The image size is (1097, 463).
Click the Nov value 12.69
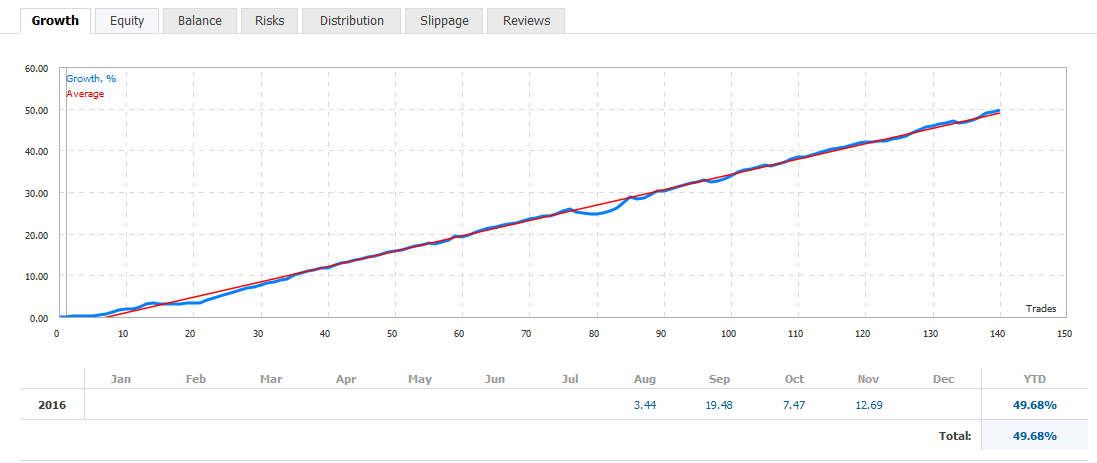tap(868, 405)
